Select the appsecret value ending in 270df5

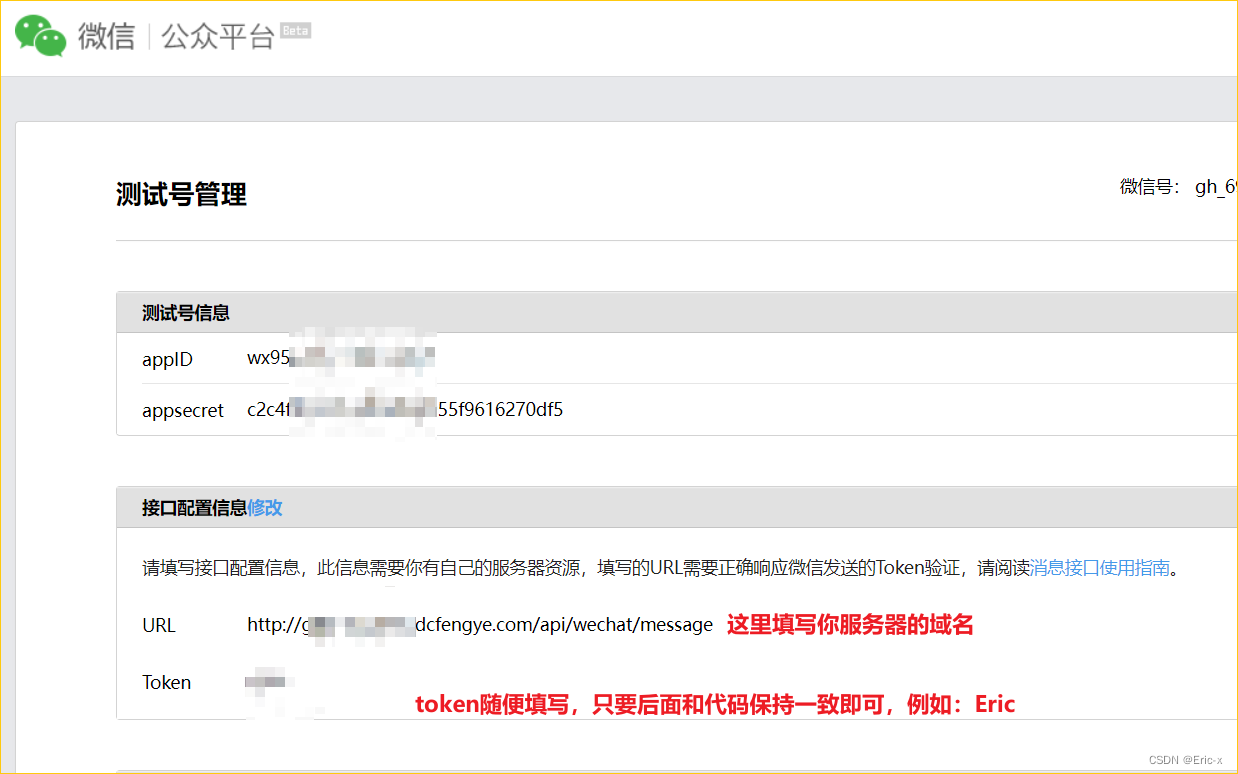405,409
